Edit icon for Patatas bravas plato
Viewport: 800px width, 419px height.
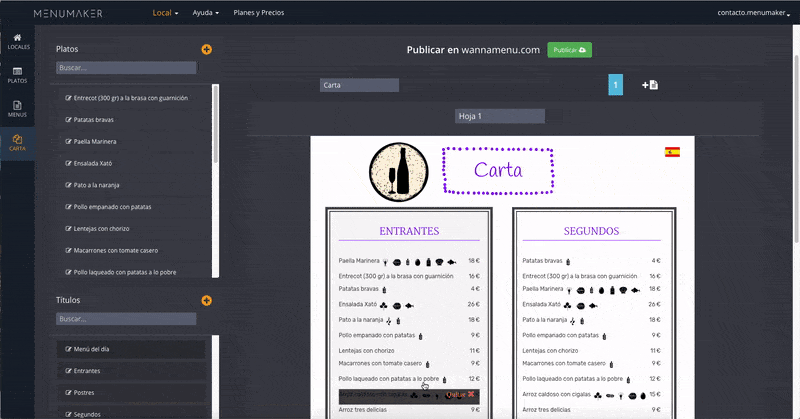68,119
